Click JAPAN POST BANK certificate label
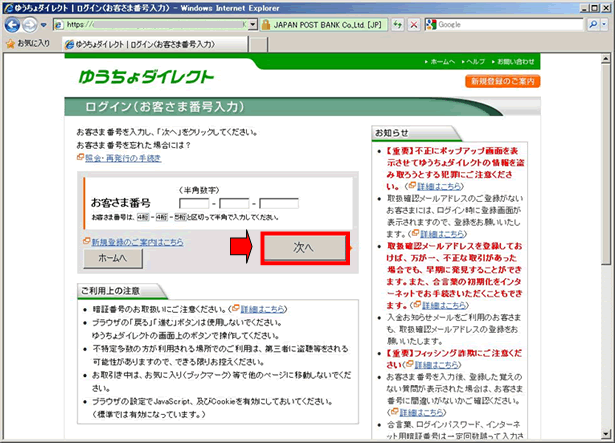 click(327, 25)
